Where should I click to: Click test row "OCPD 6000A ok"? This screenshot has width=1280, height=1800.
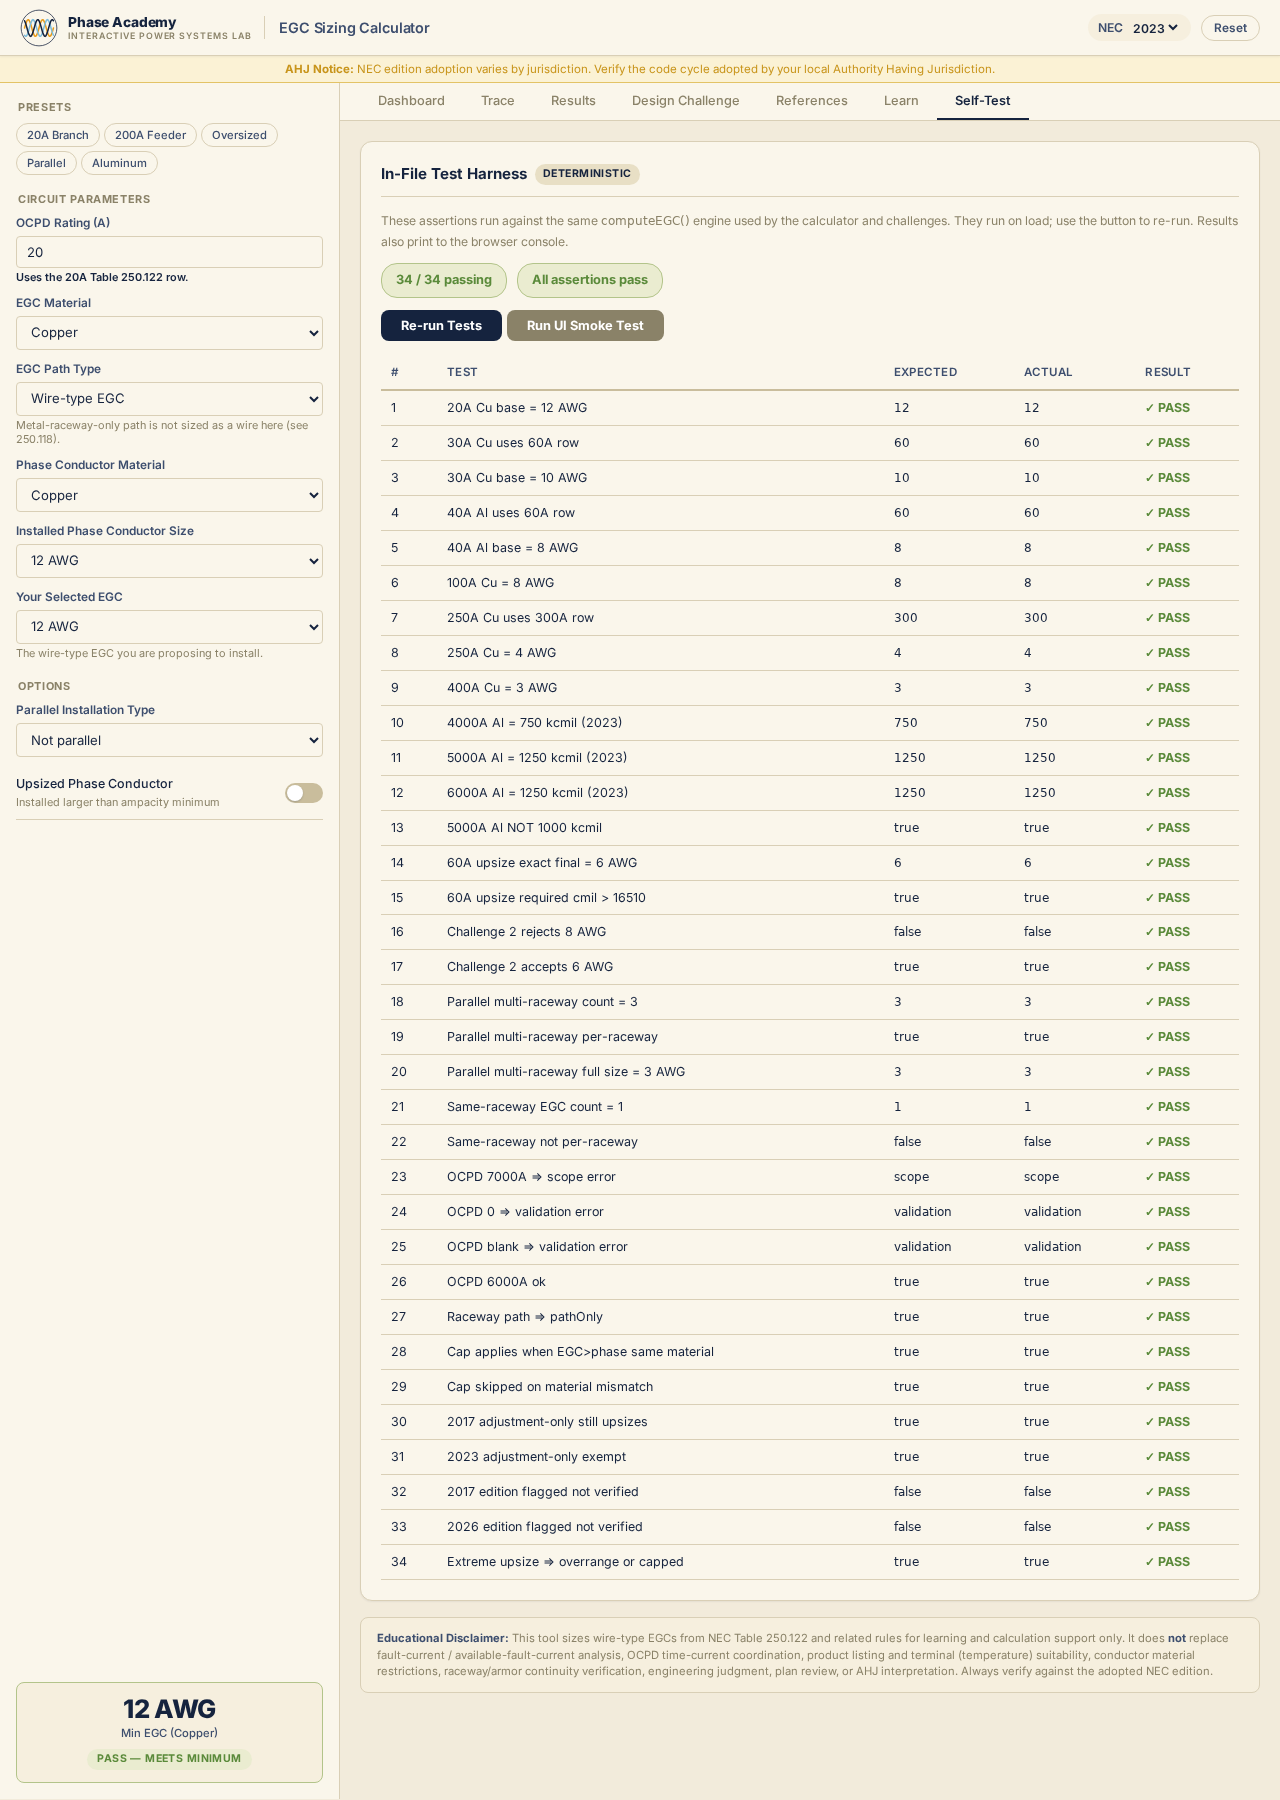[x=810, y=1282]
